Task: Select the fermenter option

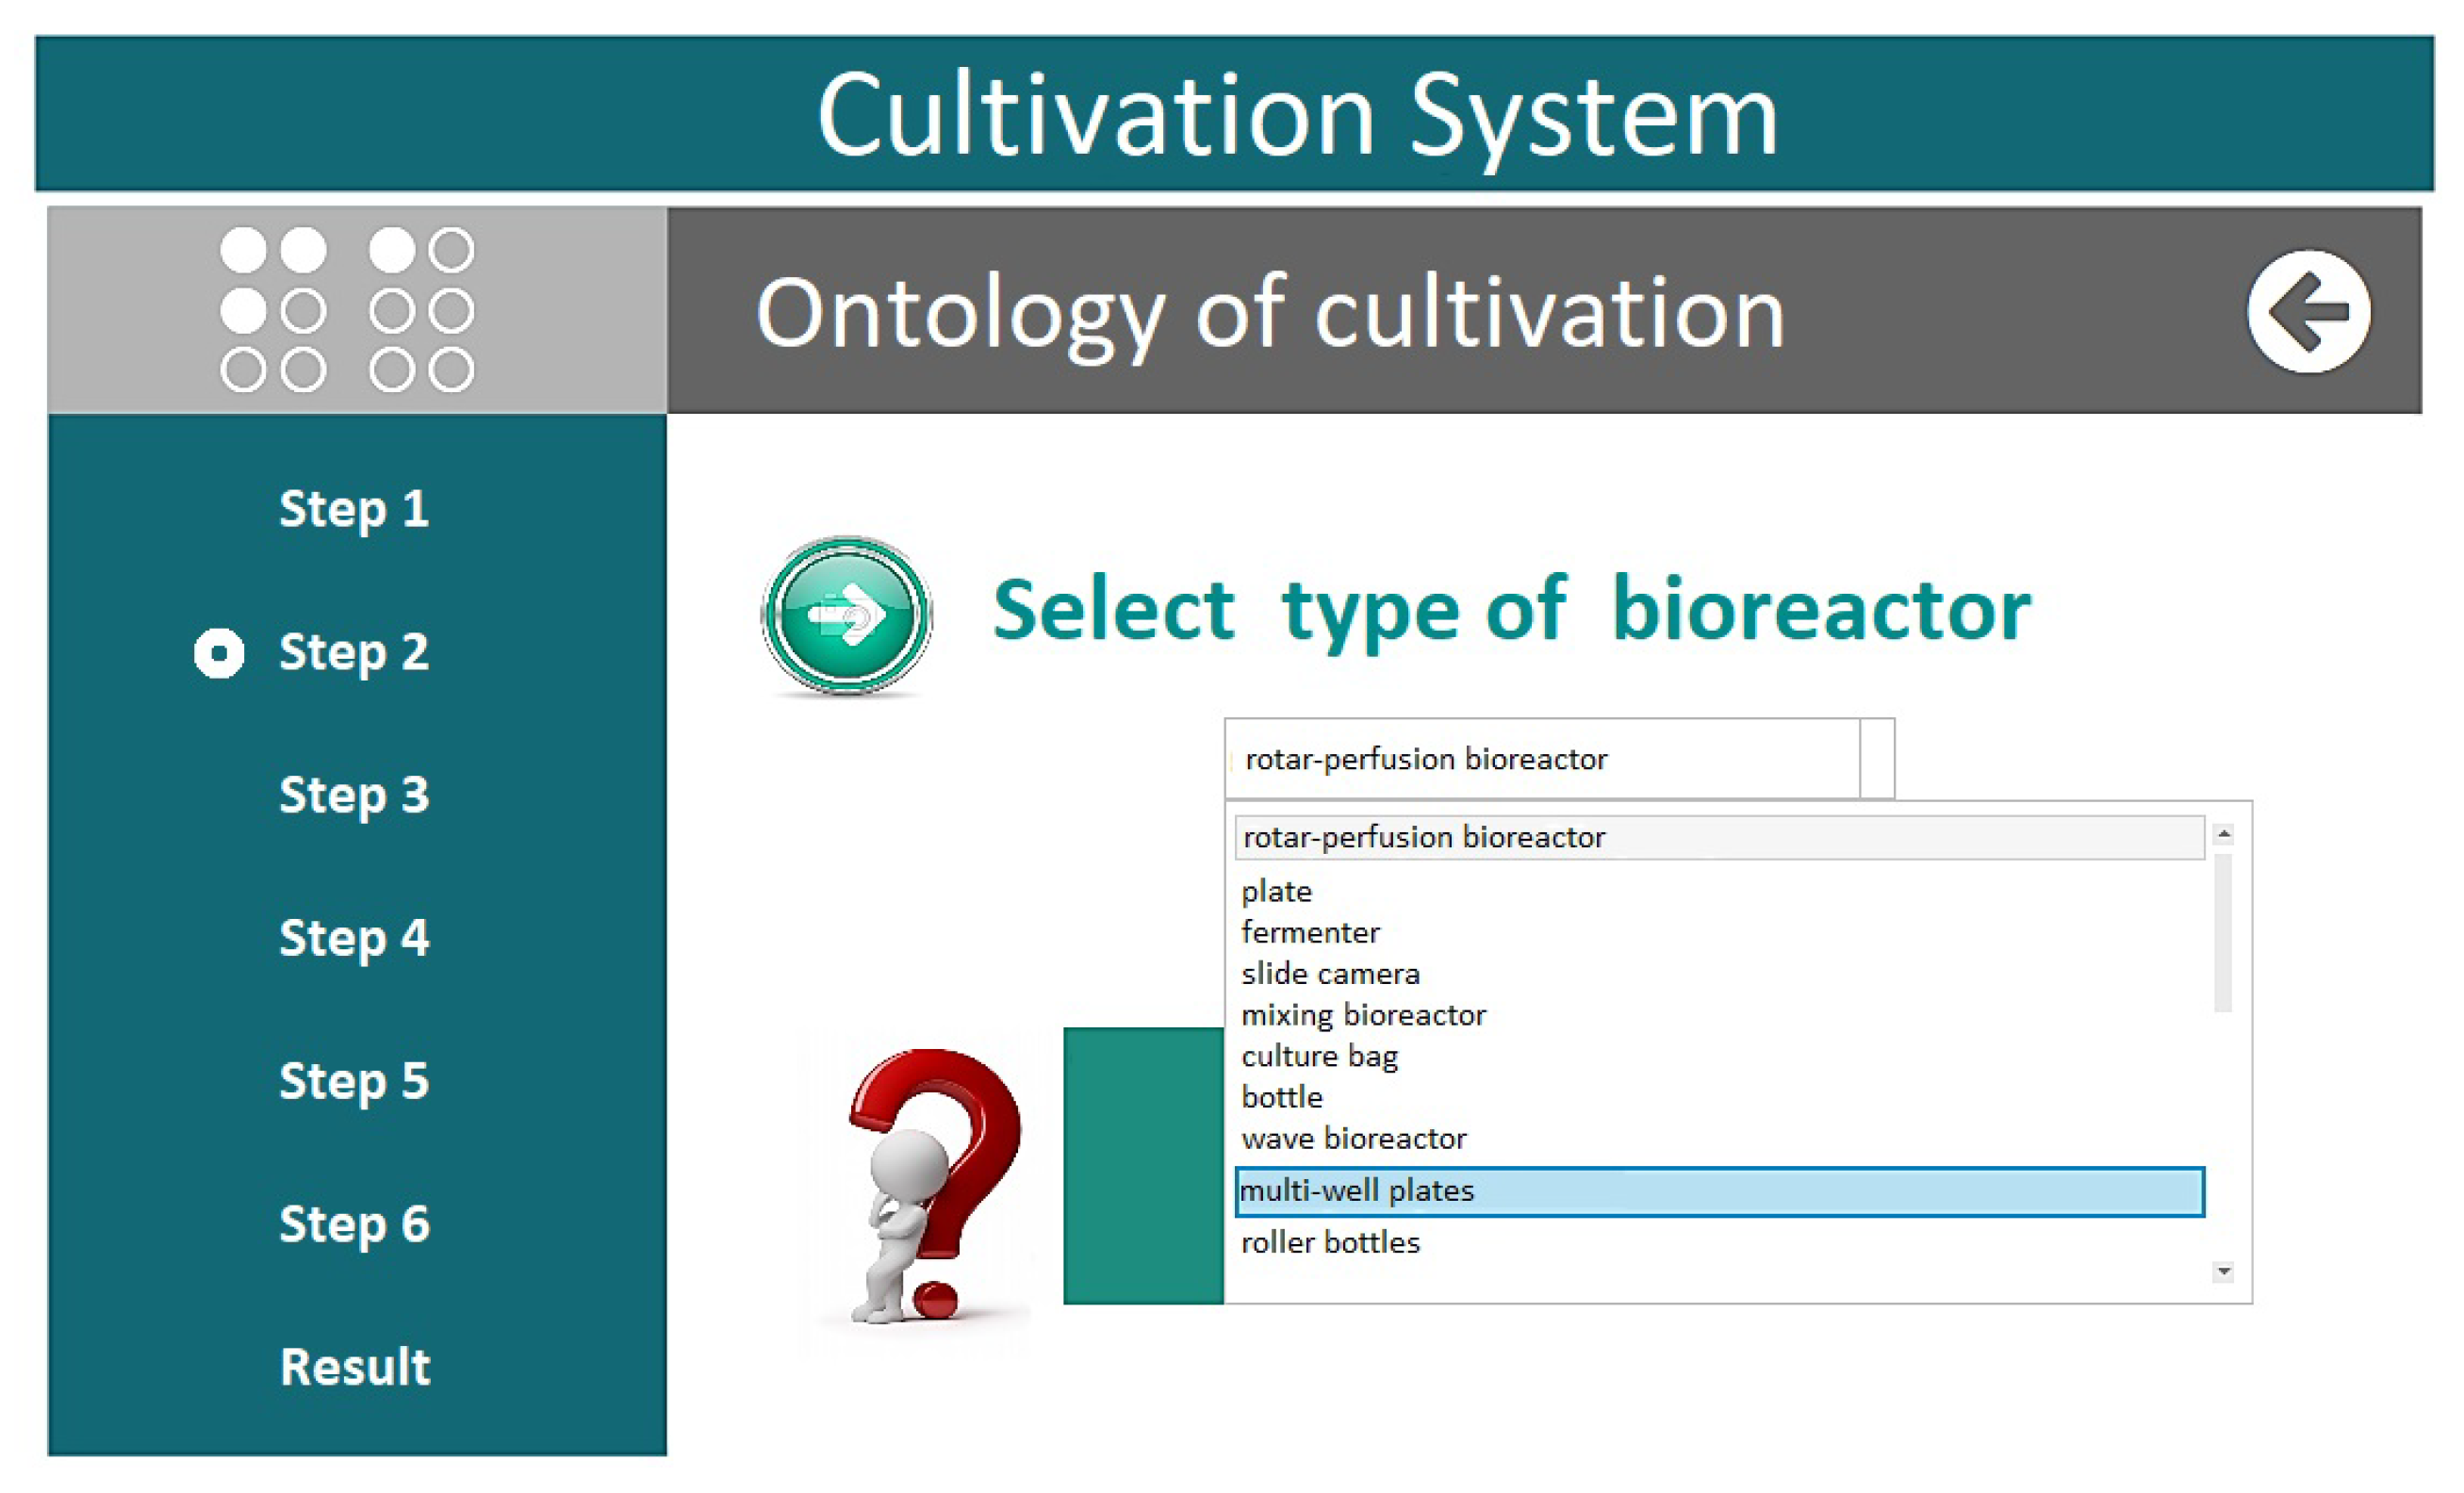Action: click(1310, 932)
